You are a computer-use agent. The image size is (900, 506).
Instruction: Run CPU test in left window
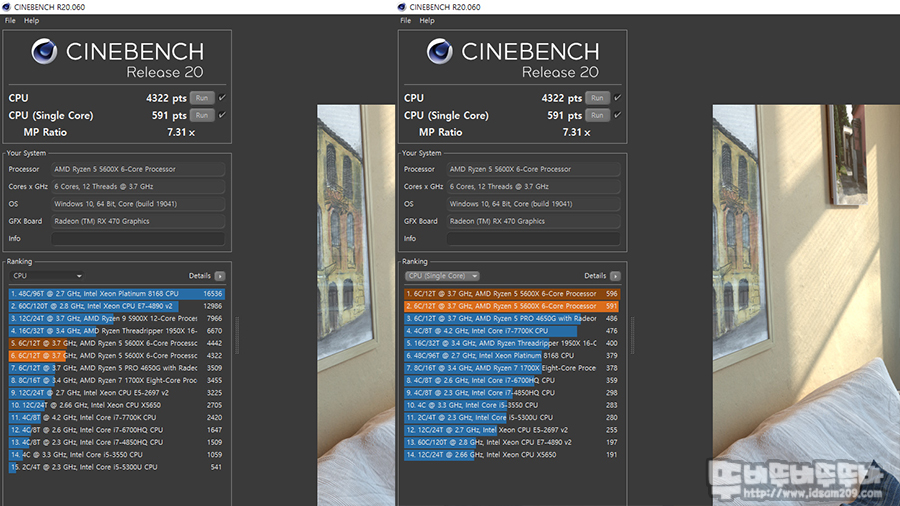(x=201, y=98)
